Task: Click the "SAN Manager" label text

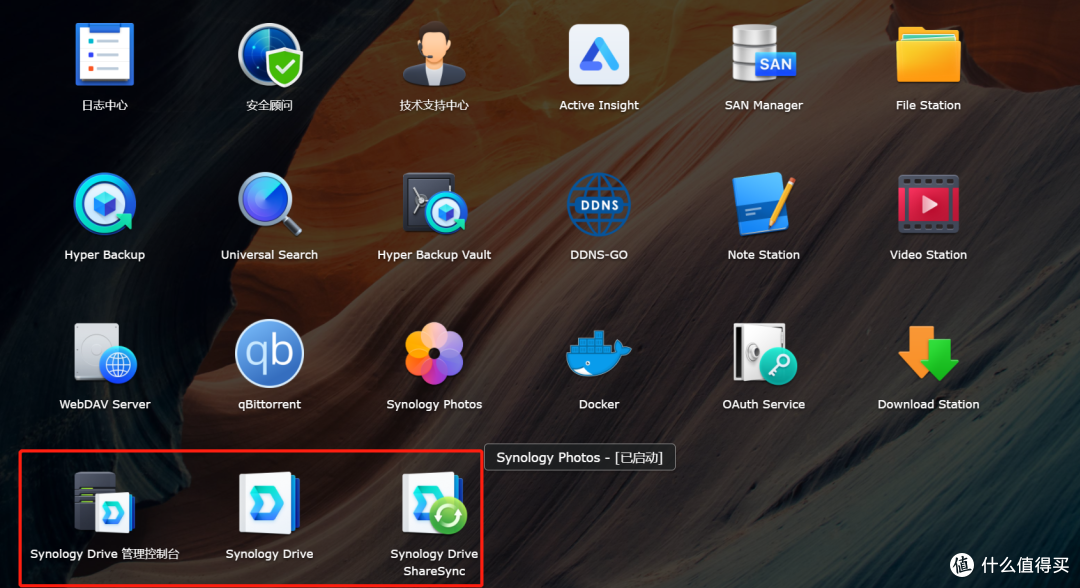Action: pyautogui.click(x=763, y=105)
